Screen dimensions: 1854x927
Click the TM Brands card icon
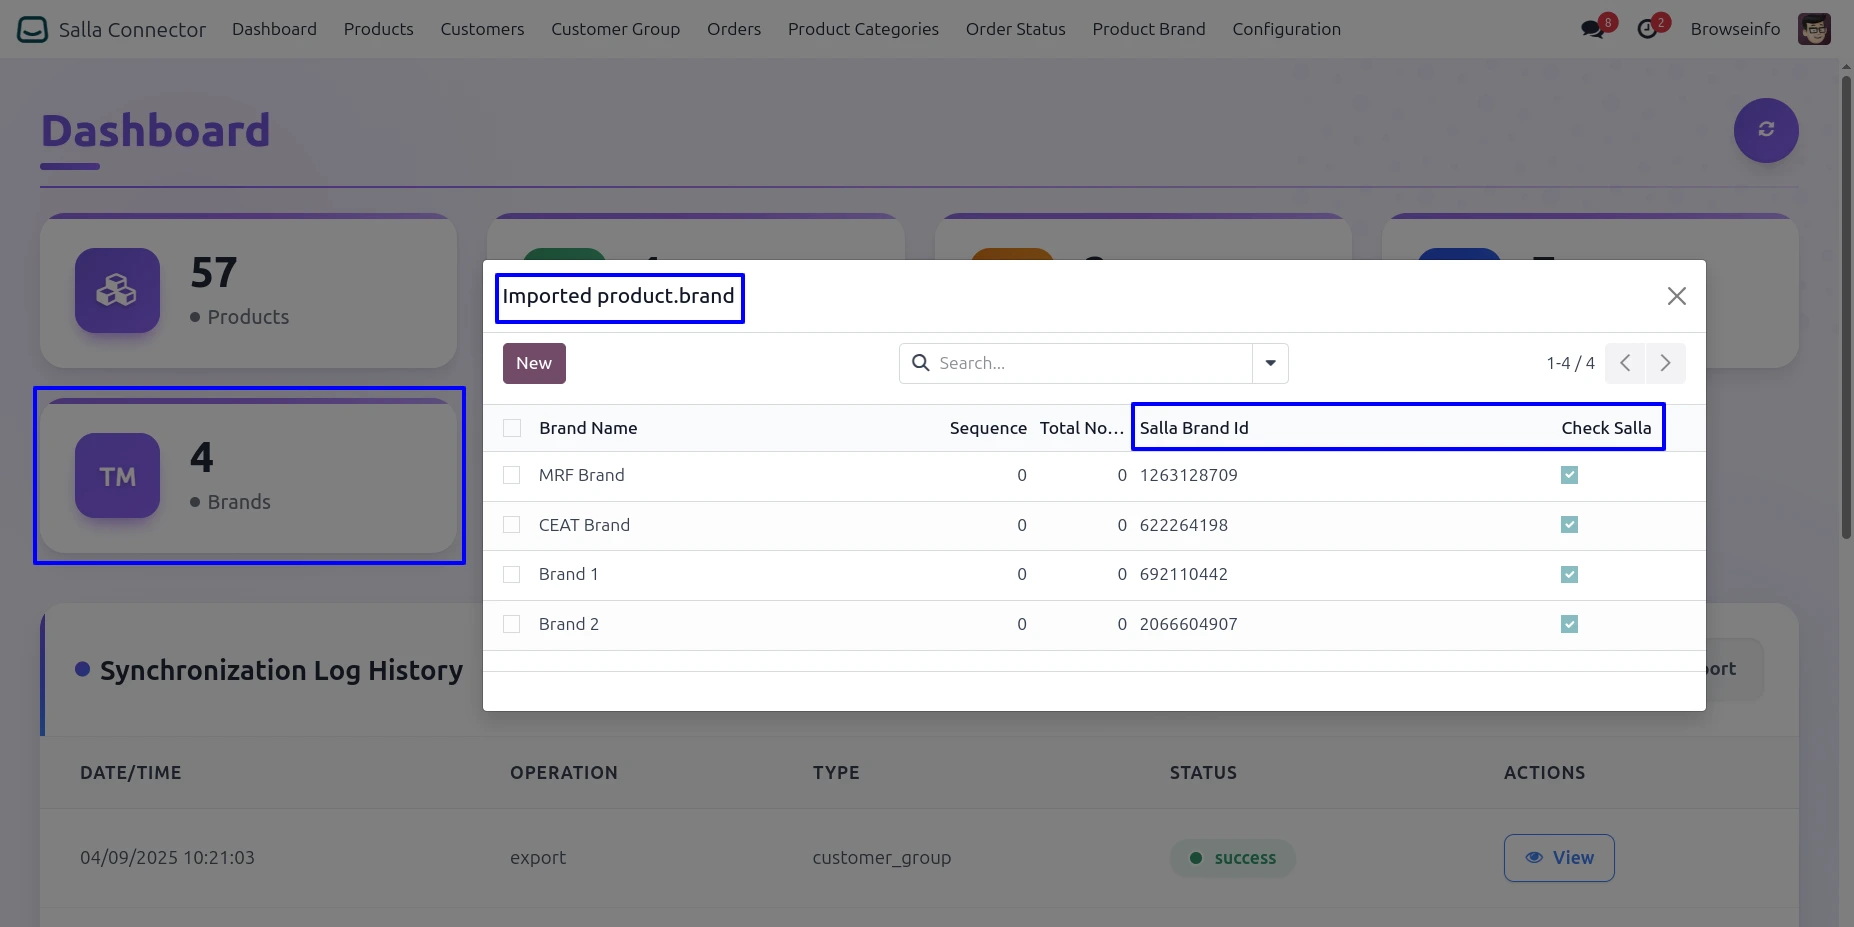[117, 476]
